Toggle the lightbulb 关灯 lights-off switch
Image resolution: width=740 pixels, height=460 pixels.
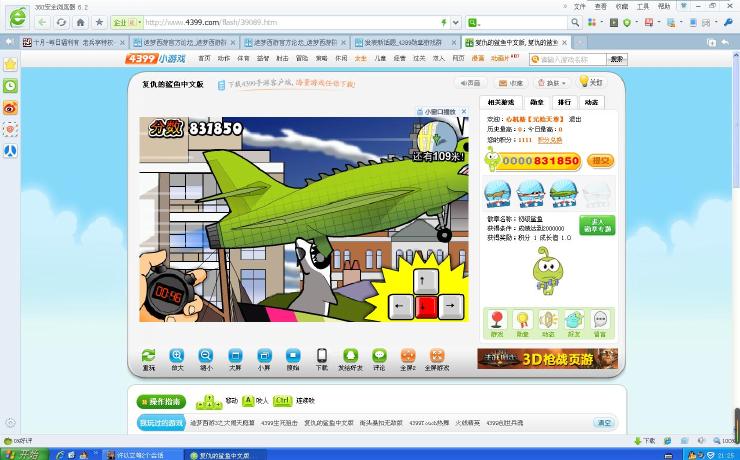point(591,82)
